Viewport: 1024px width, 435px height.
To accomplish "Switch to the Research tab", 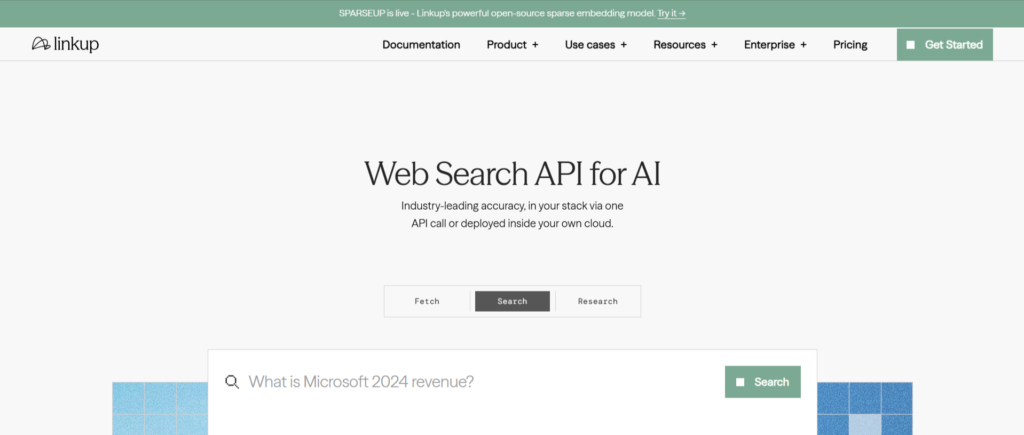I will [598, 301].
